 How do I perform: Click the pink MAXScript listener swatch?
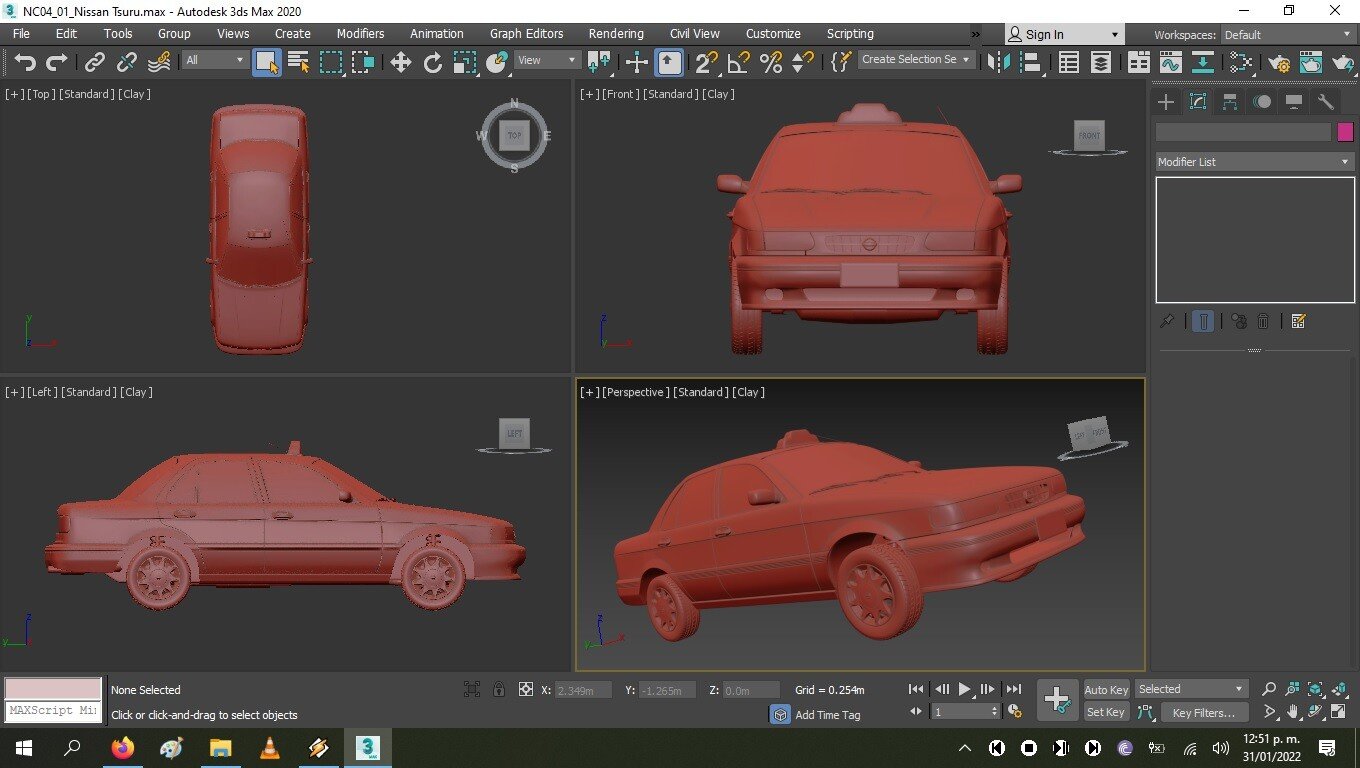(53, 689)
